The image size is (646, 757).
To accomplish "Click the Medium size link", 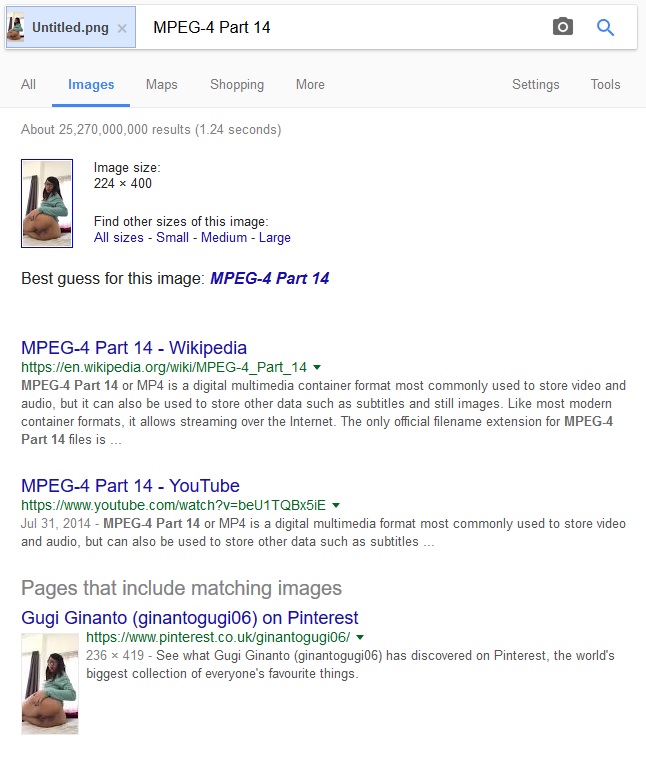I will click(x=224, y=238).
